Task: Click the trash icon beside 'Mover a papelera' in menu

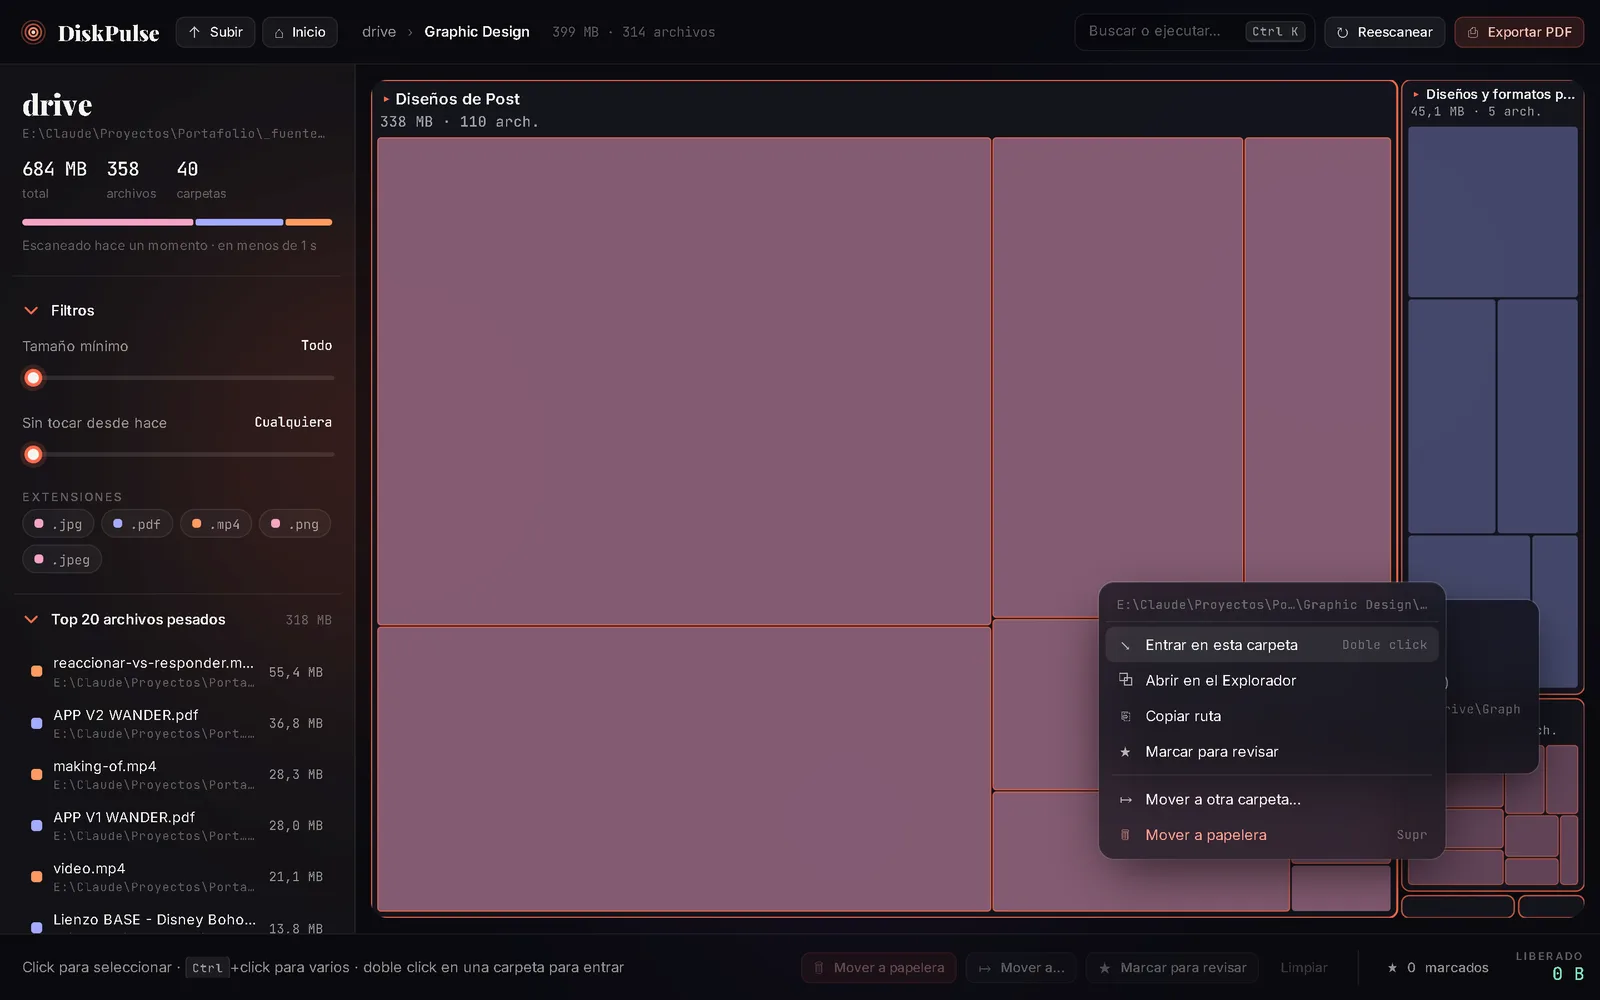Action: coord(1125,835)
